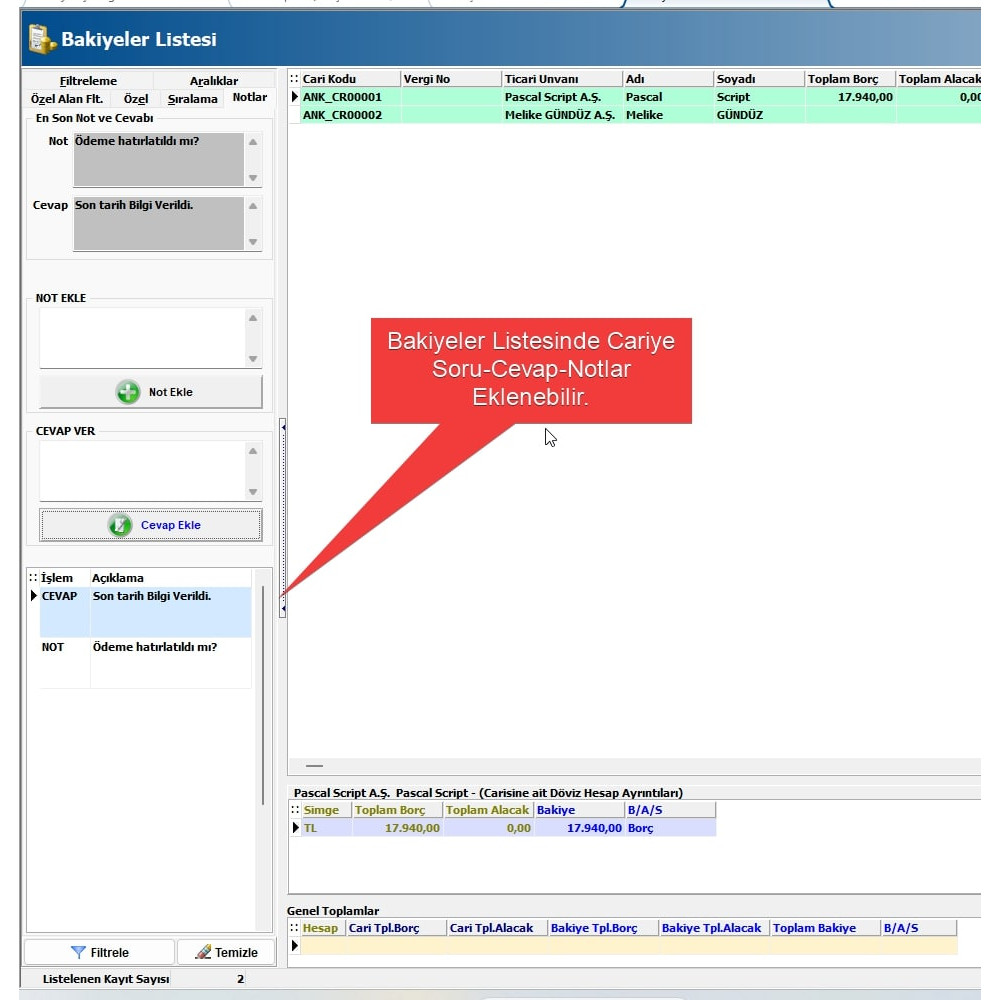The image size is (1000, 1000).
Task: Open the Filtreleme tab
Action: click(x=88, y=81)
